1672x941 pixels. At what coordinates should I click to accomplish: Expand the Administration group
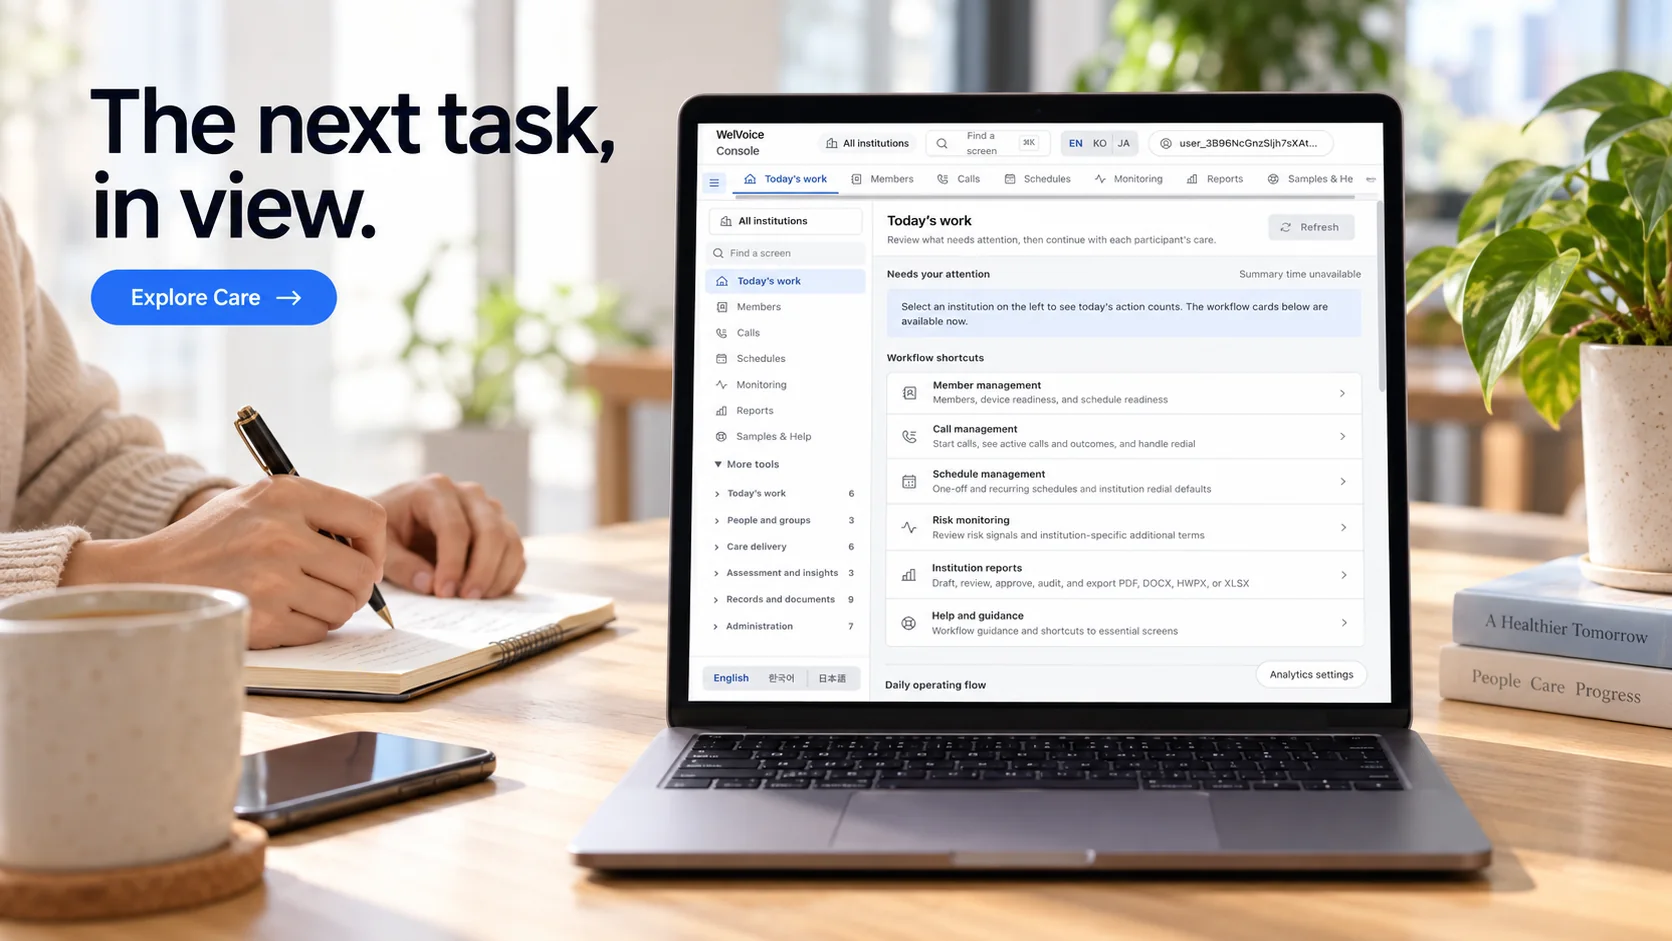coord(783,626)
